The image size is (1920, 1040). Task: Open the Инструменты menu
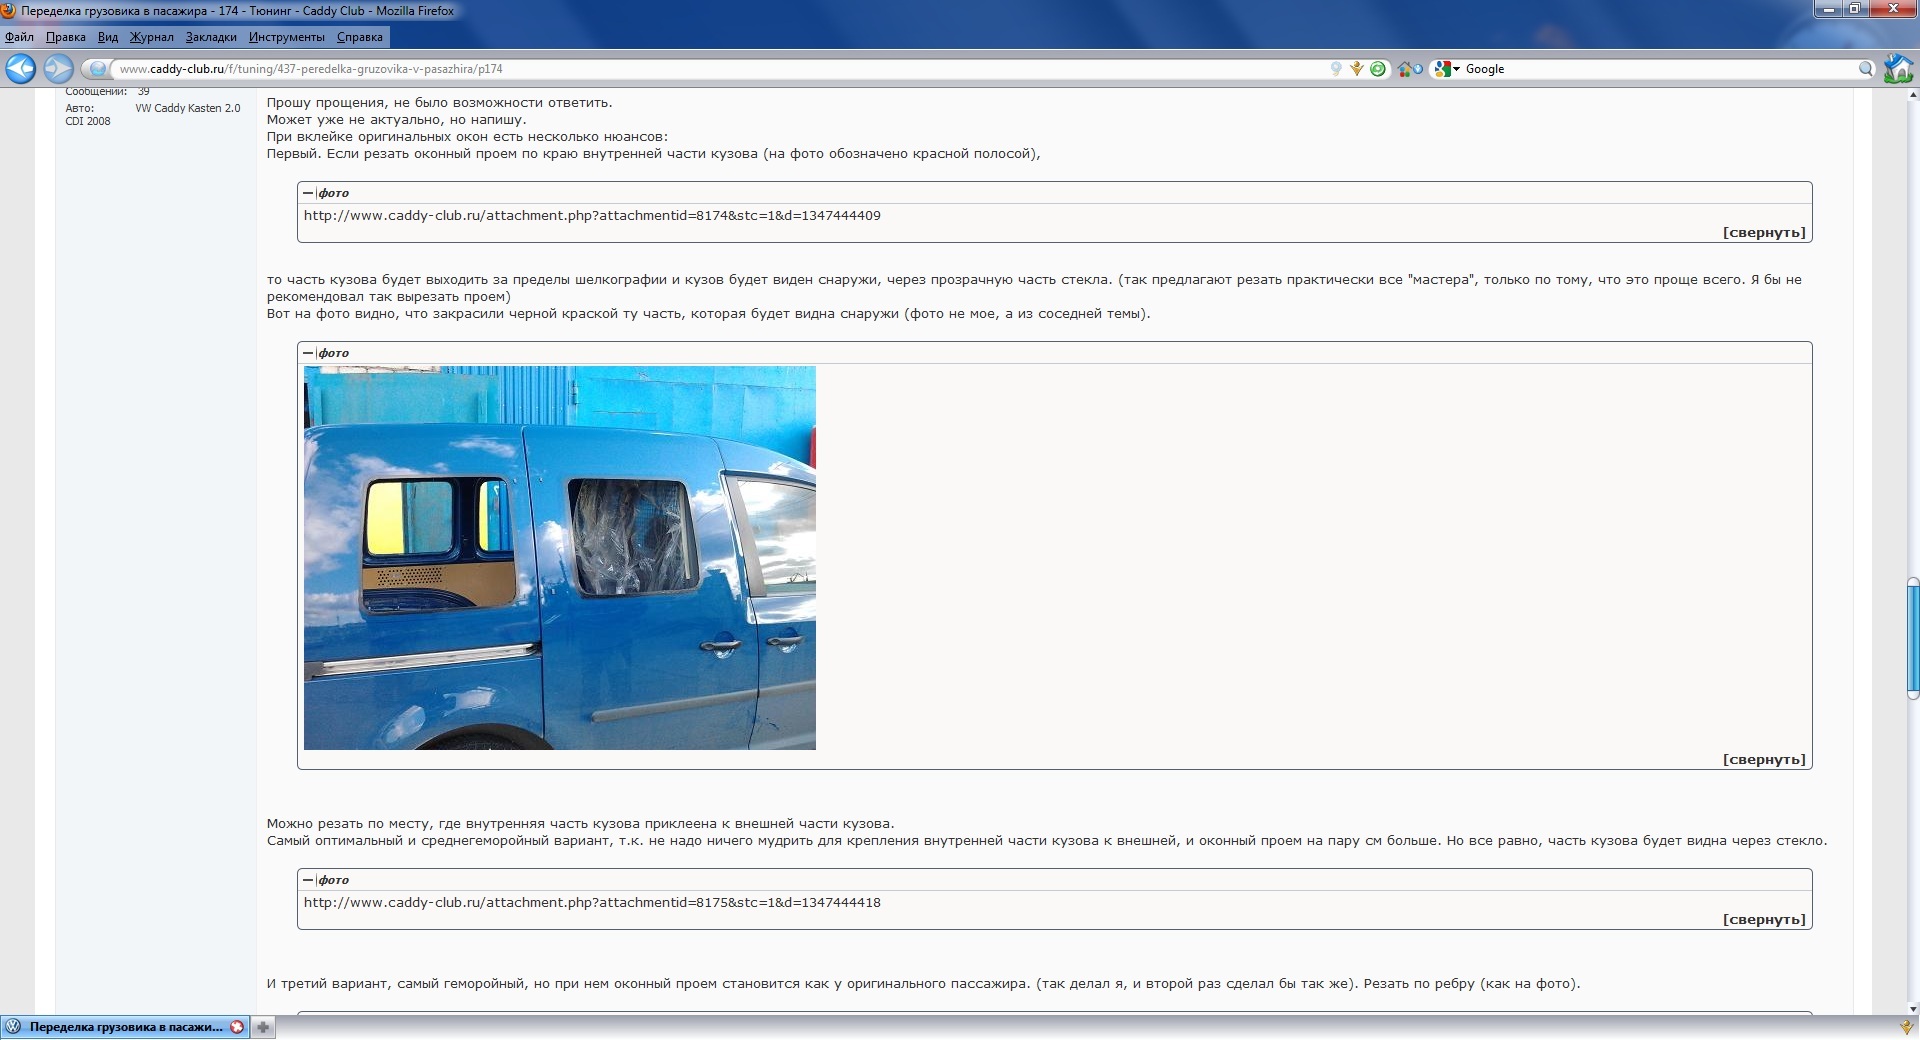(287, 37)
